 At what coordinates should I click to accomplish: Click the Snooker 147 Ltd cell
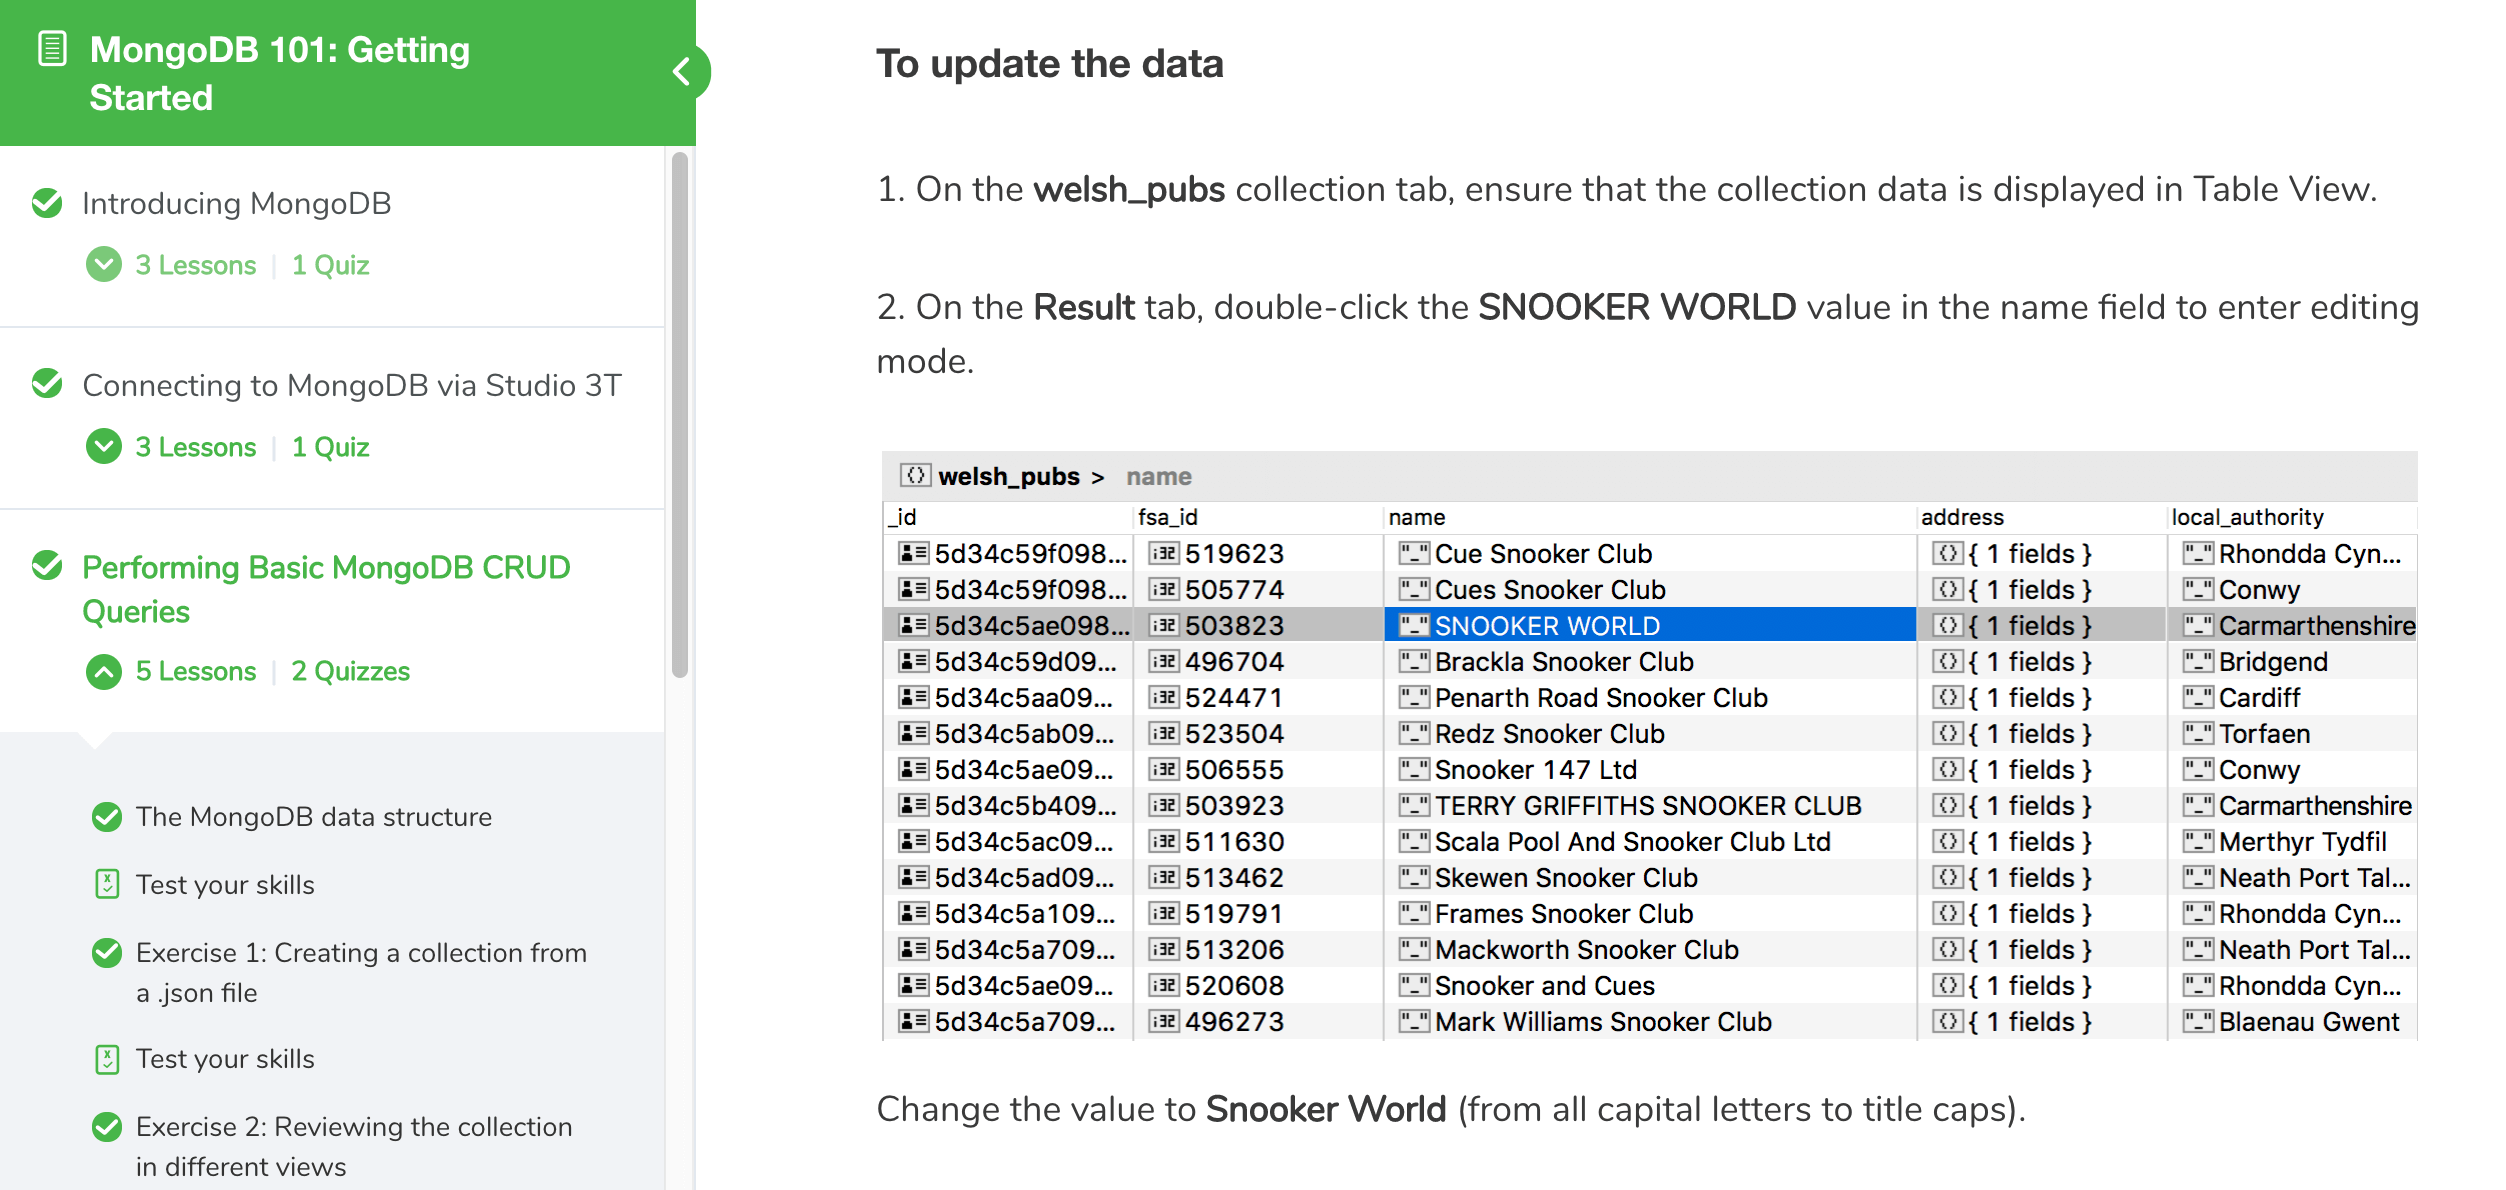[x=1650, y=769]
